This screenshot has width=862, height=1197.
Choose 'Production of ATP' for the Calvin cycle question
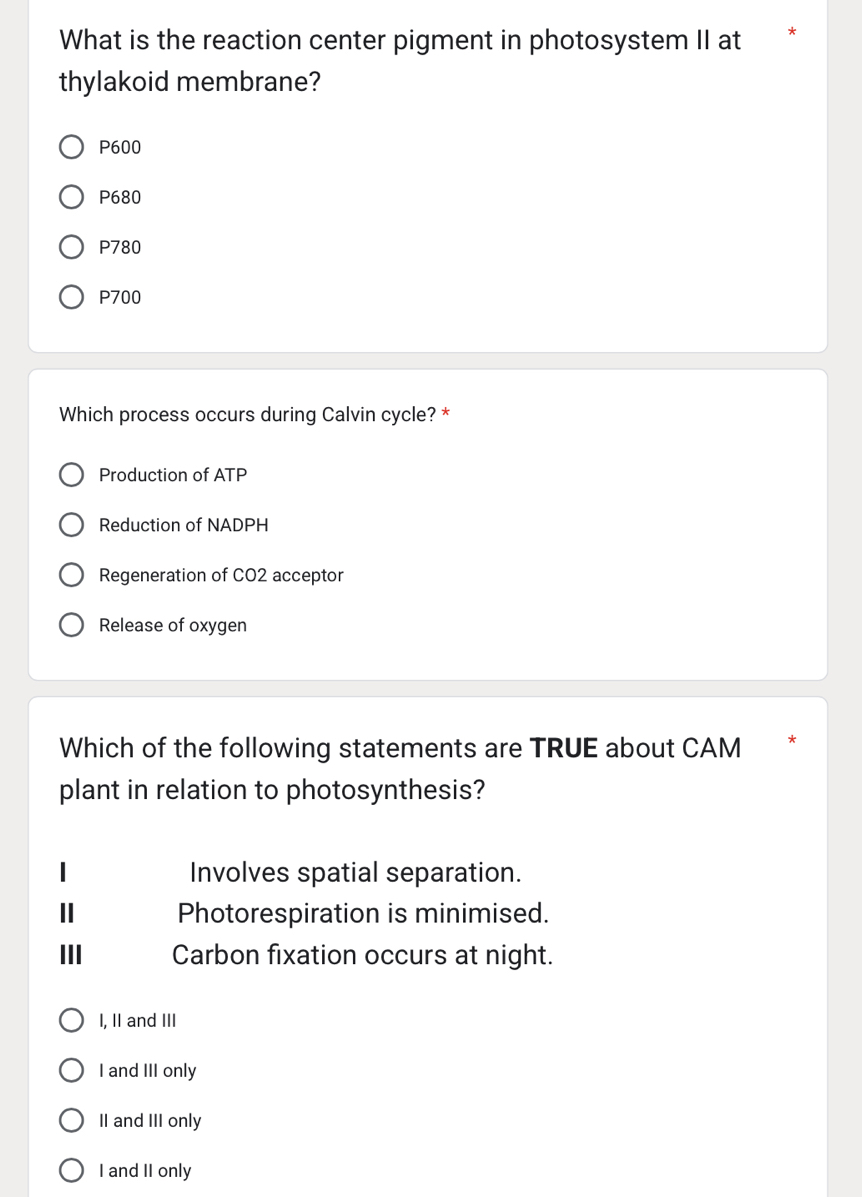(71, 475)
